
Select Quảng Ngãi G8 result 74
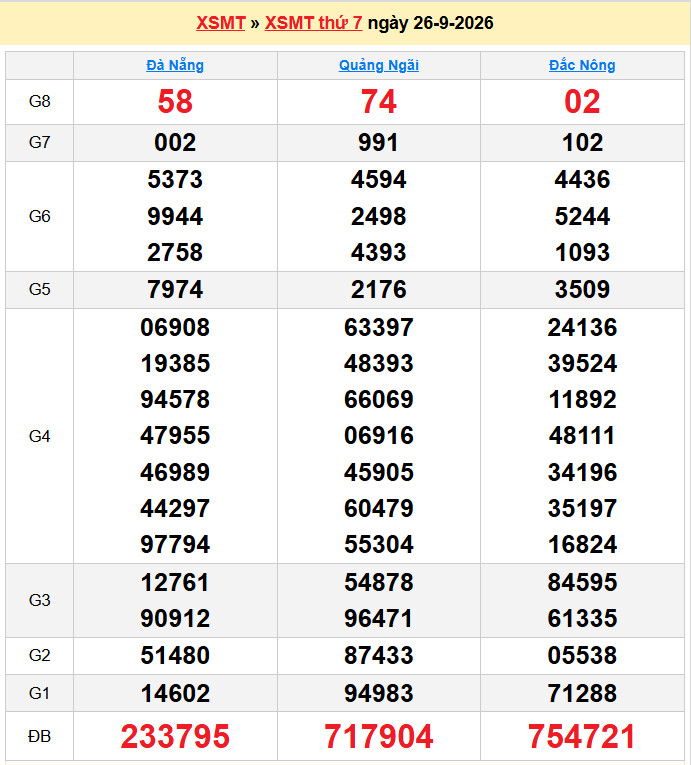coord(379,102)
